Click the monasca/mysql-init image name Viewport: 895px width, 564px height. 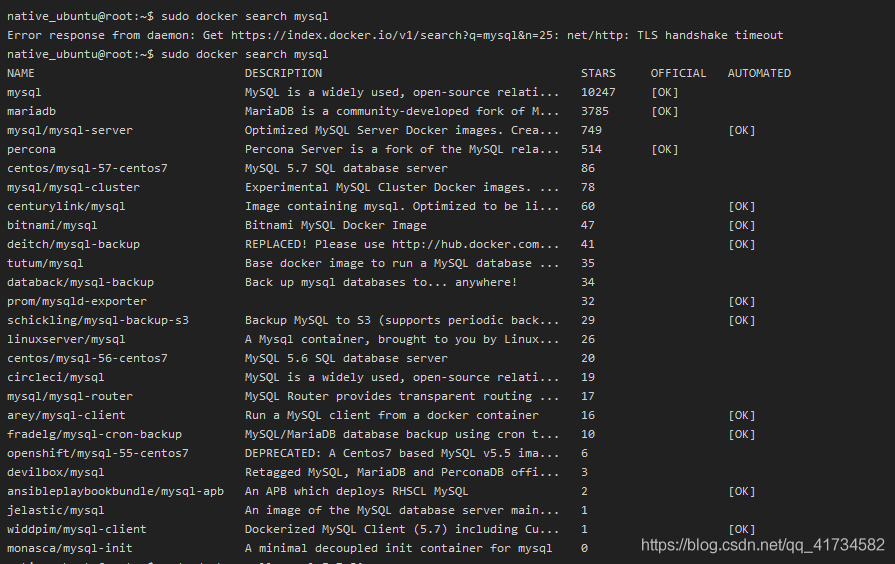click(x=70, y=548)
